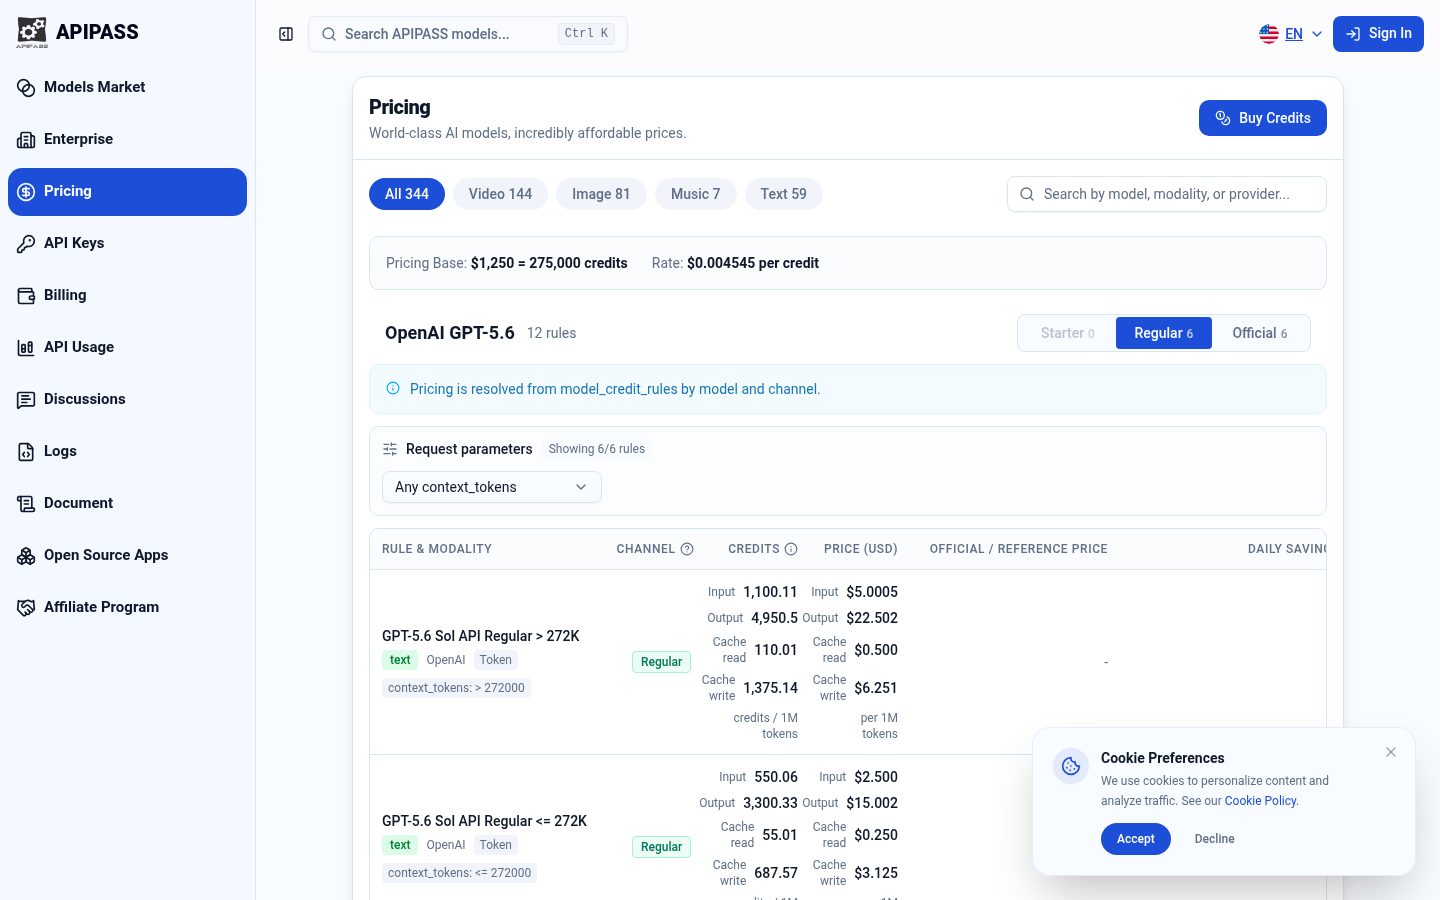Click the Buy Credits button
Viewport: 1440px width, 900px height.
[x=1262, y=118]
